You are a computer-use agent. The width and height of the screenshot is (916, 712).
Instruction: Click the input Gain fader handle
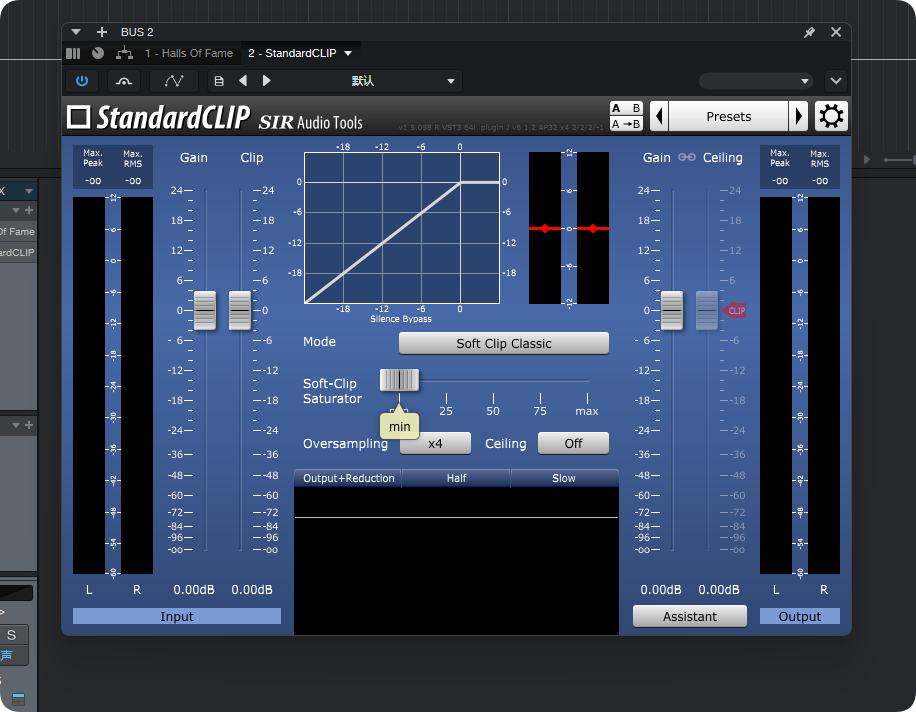205,310
